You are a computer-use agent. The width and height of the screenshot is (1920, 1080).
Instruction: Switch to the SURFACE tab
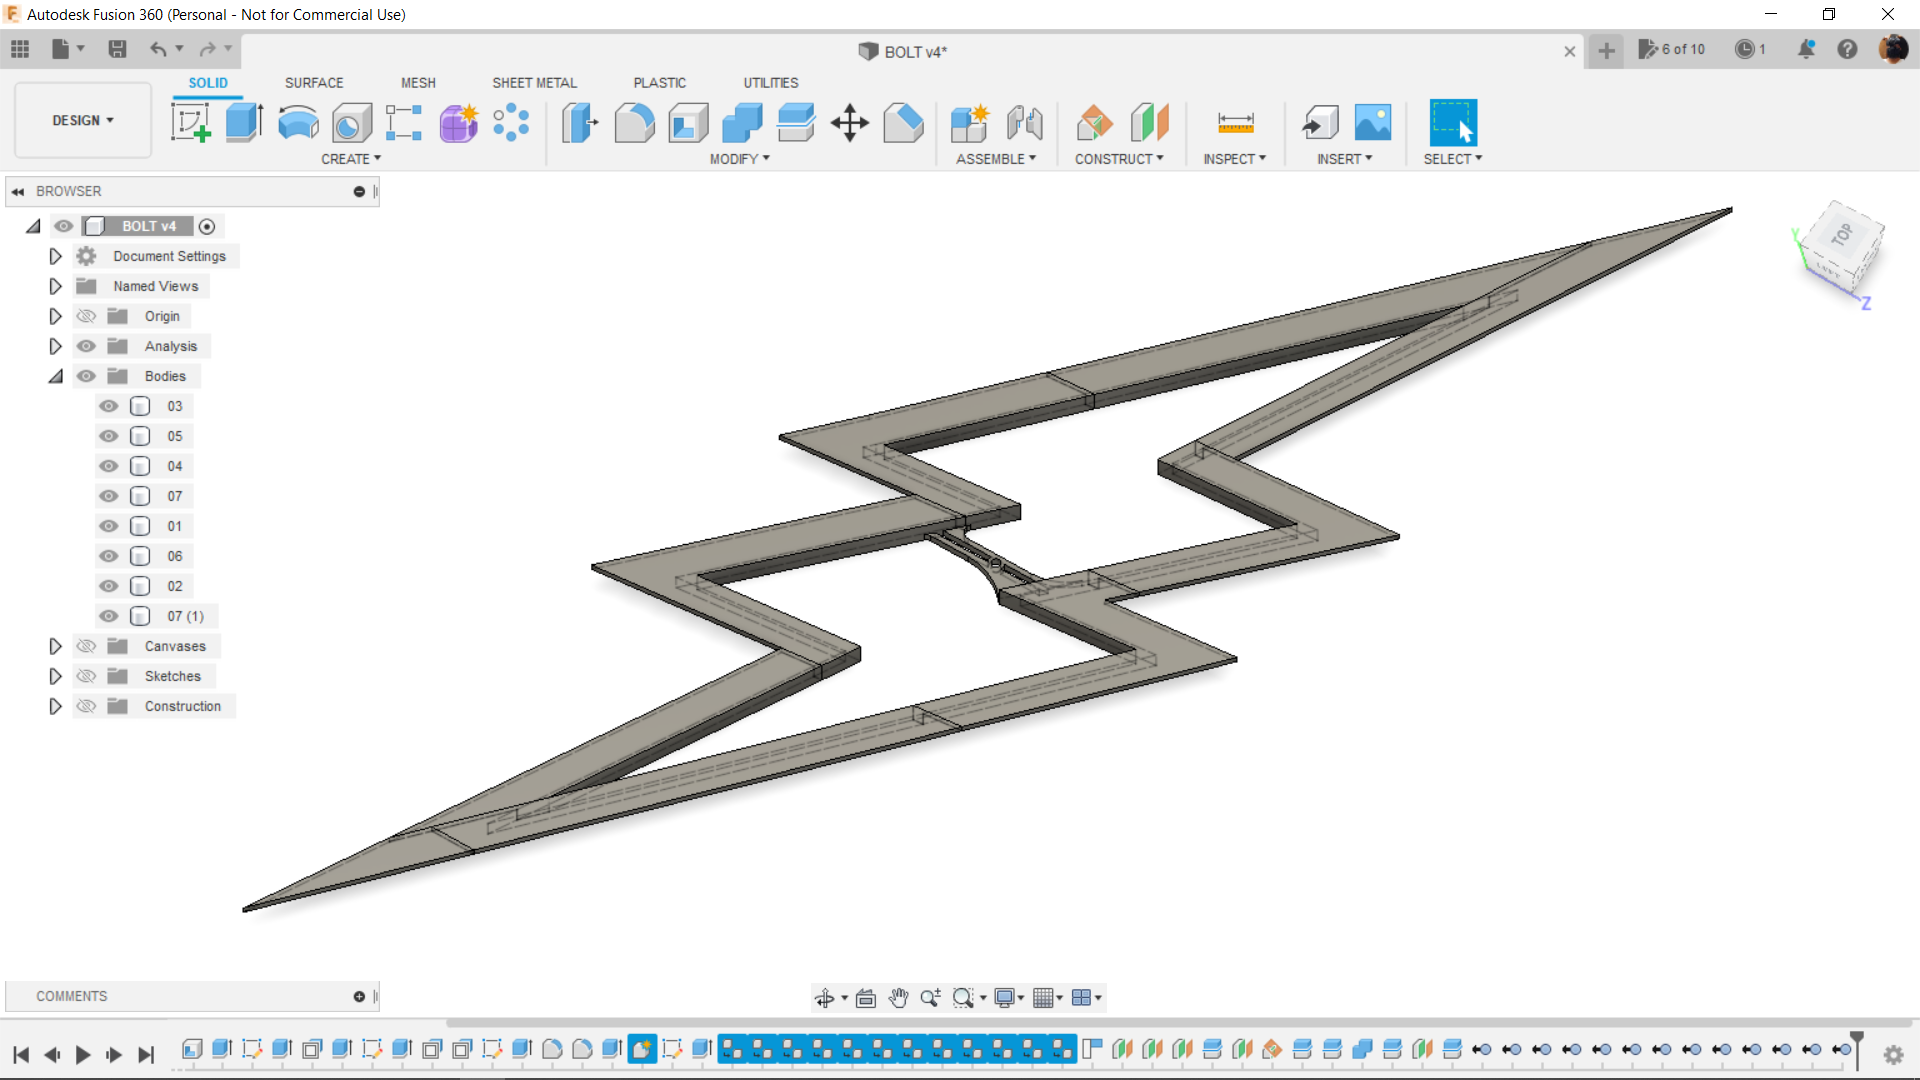click(x=313, y=83)
